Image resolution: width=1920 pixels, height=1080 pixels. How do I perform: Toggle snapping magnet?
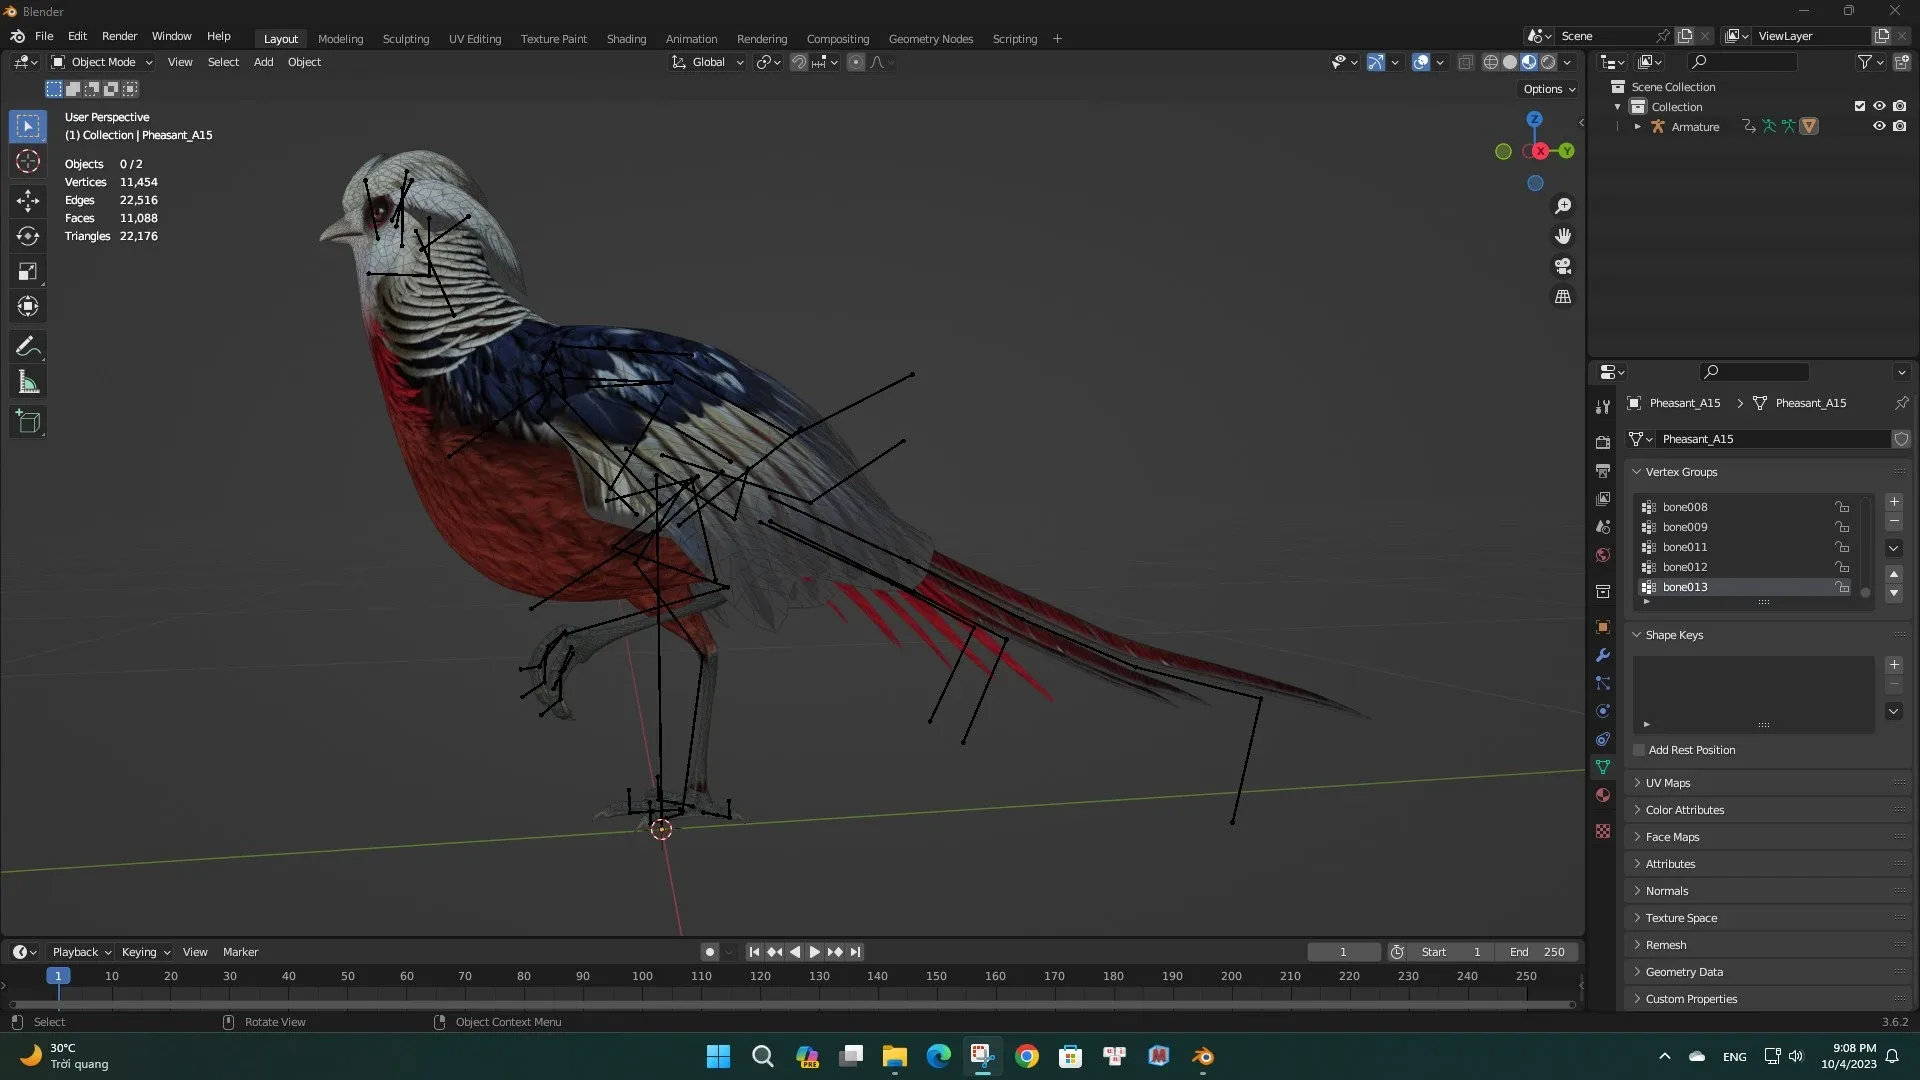tap(799, 62)
